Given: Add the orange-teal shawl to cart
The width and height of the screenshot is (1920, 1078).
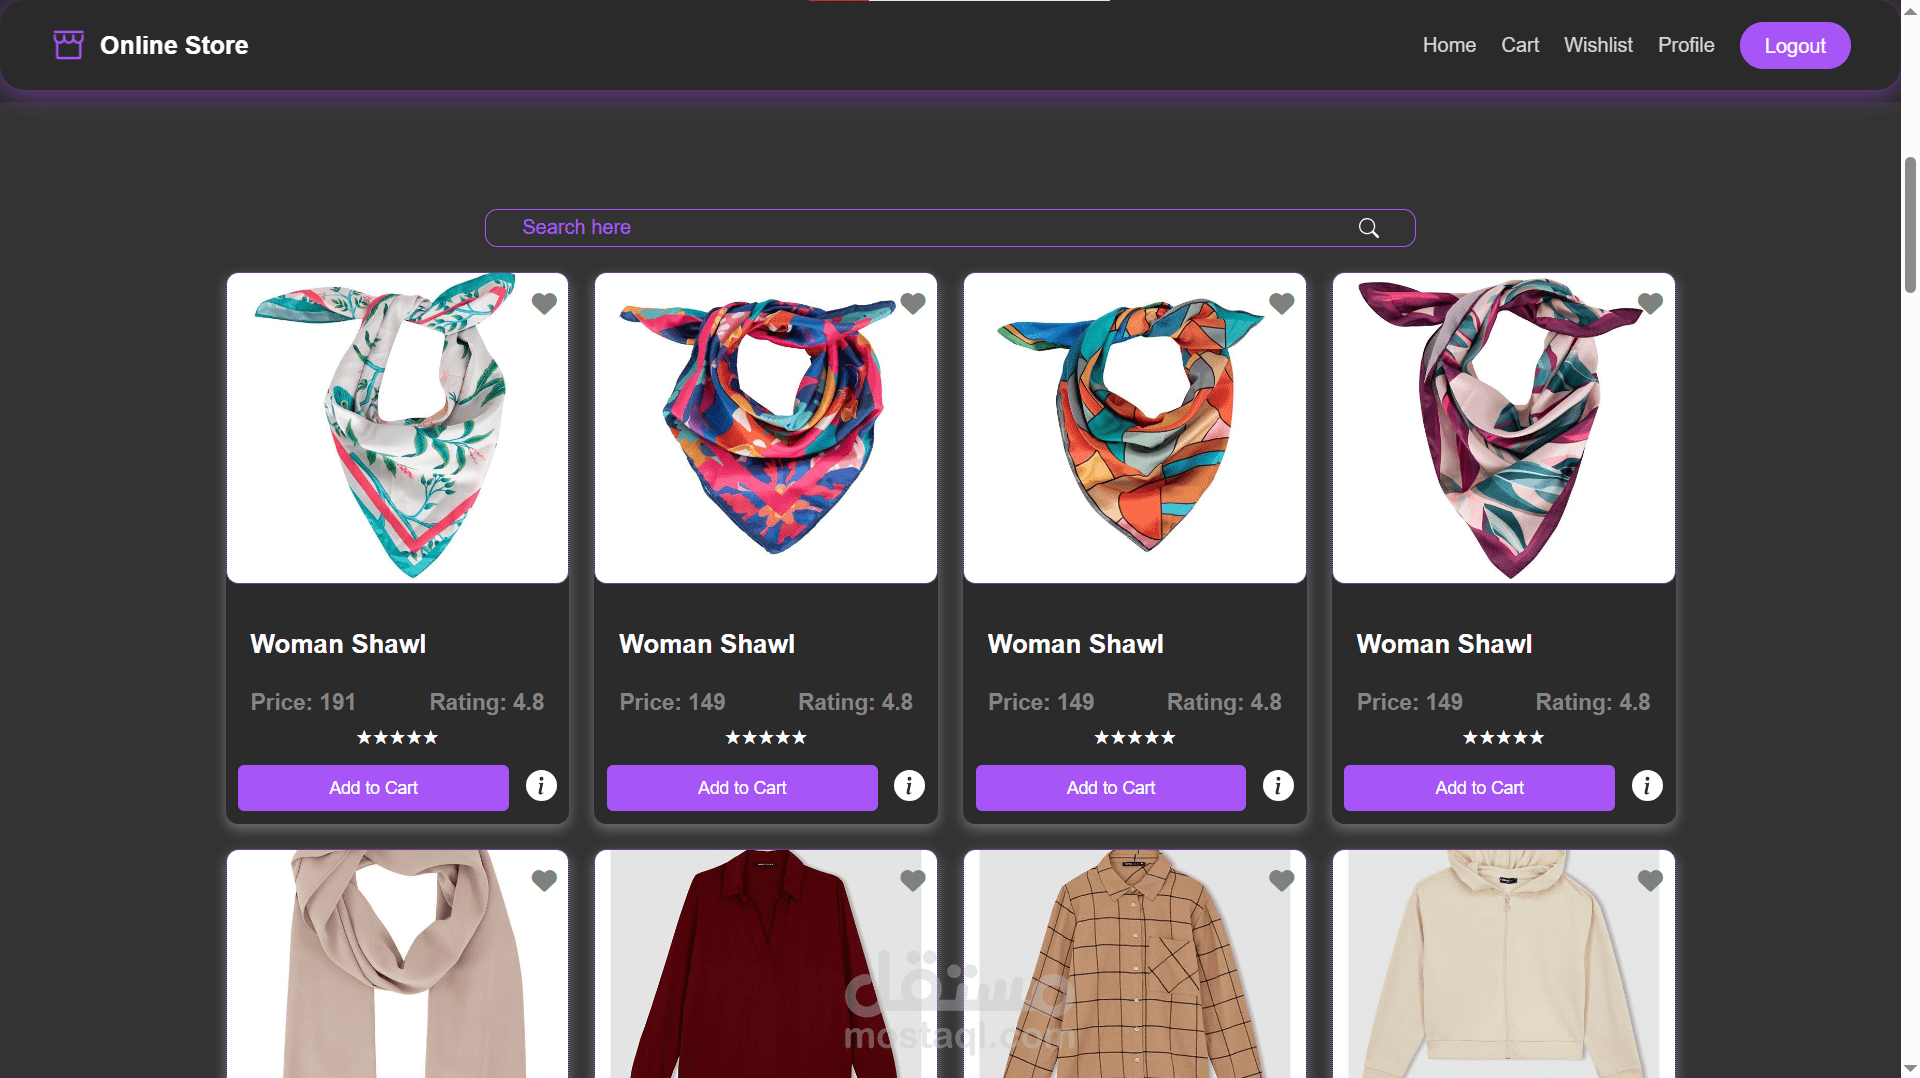Looking at the screenshot, I should click(1111, 788).
